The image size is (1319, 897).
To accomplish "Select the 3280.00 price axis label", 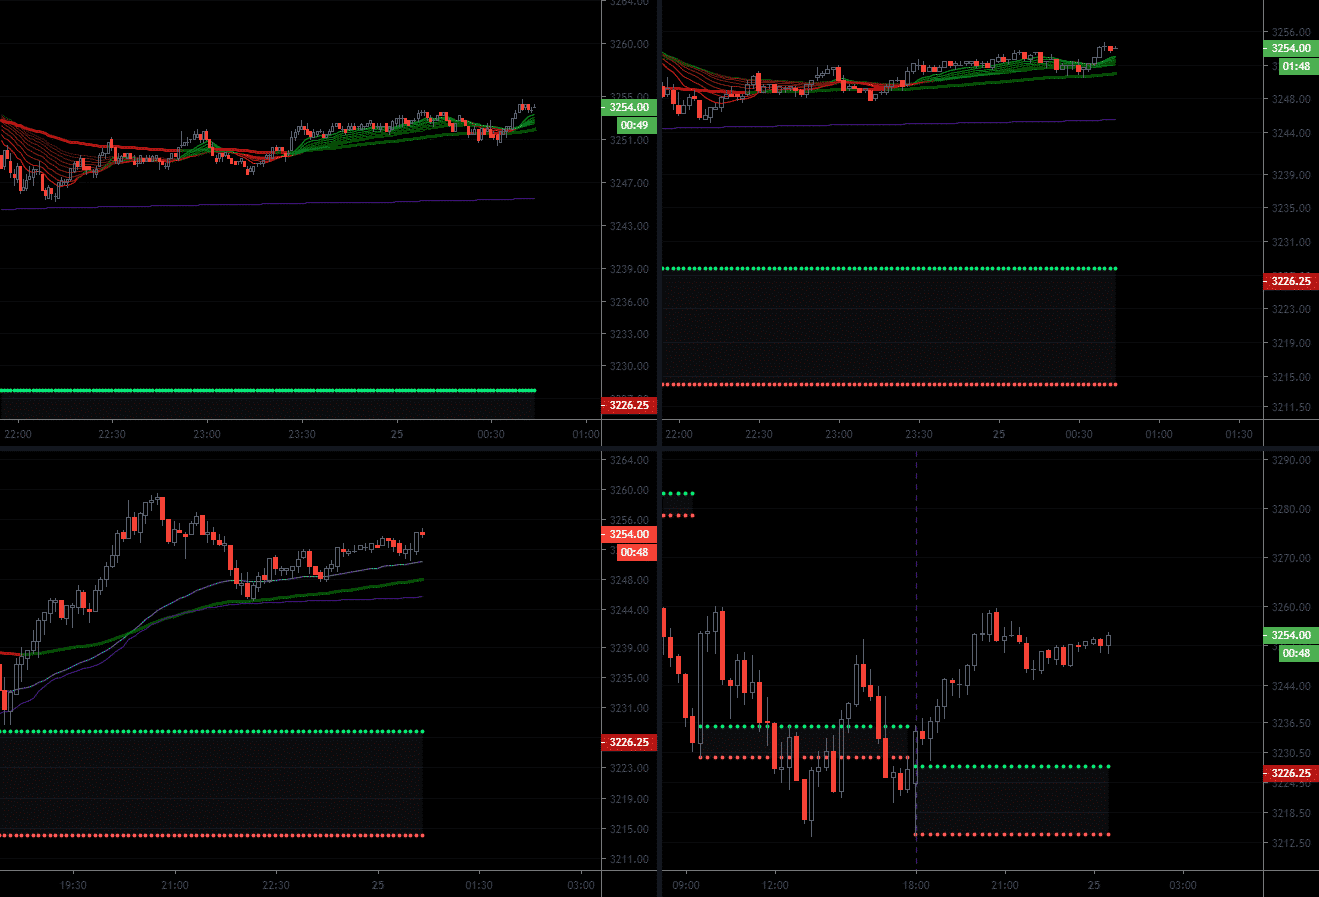I will click(x=1290, y=509).
